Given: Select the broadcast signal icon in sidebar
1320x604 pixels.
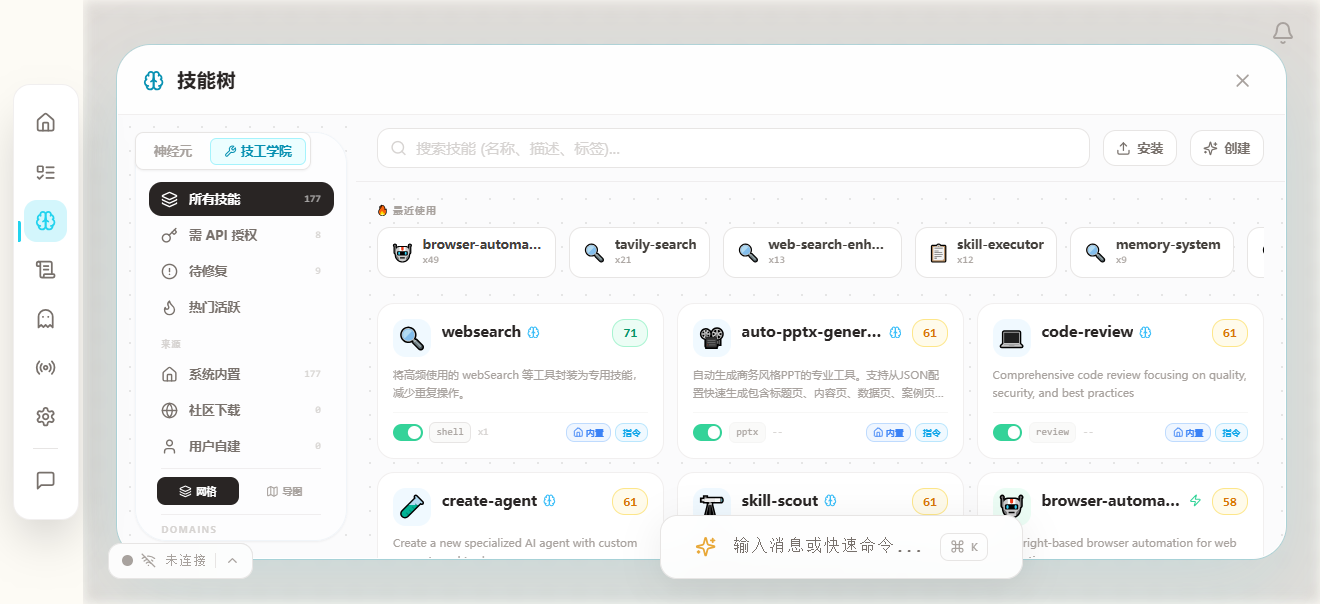Looking at the screenshot, I should point(45,367).
